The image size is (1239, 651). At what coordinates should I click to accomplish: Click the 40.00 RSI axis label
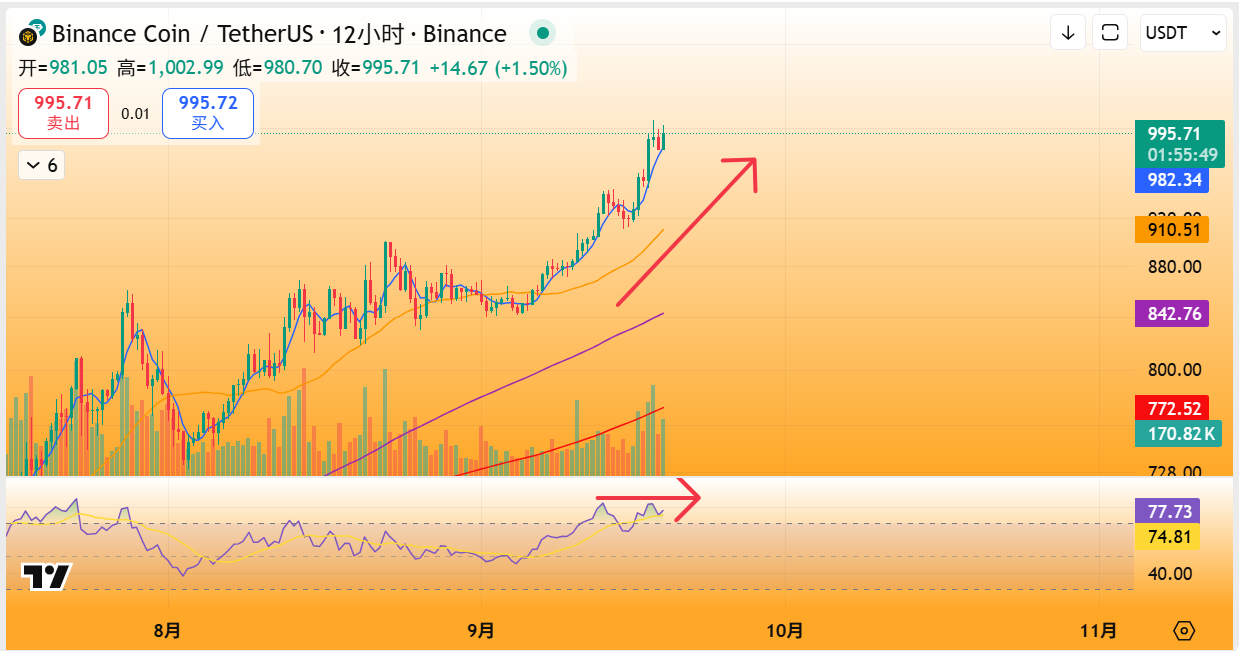pyautogui.click(x=1169, y=573)
